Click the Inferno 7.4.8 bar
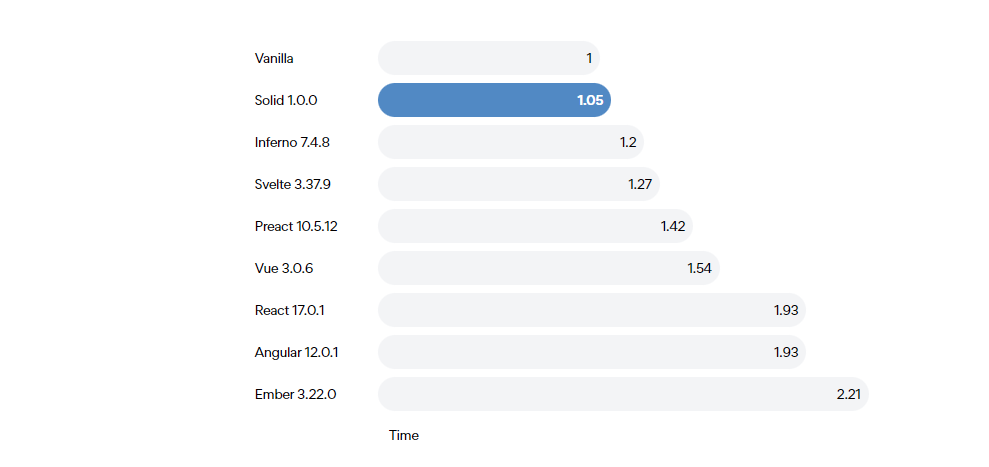Viewport: 989px width, 467px height. pos(511,142)
